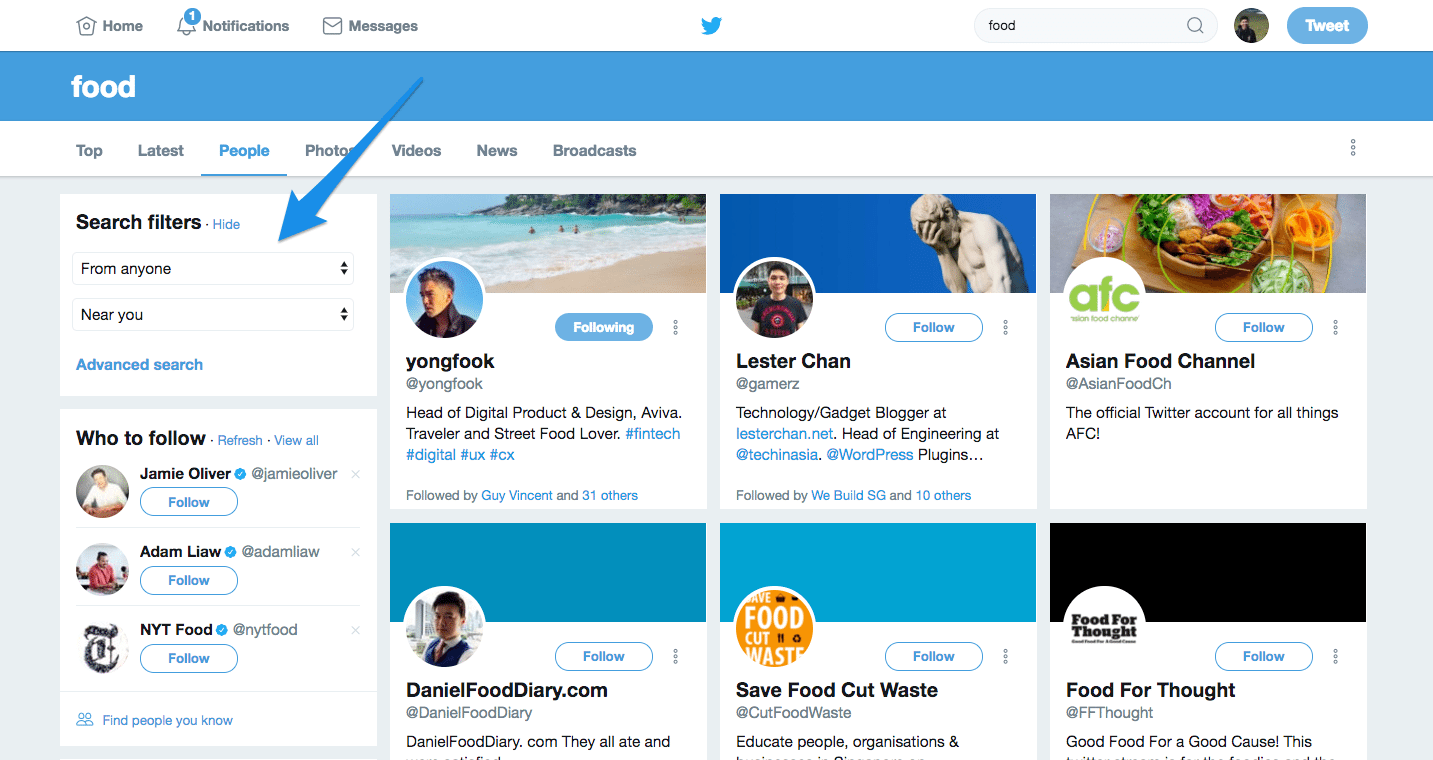This screenshot has width=1433, height=760.
Task: Click the Tweet button
Action: pos(1327,26)
